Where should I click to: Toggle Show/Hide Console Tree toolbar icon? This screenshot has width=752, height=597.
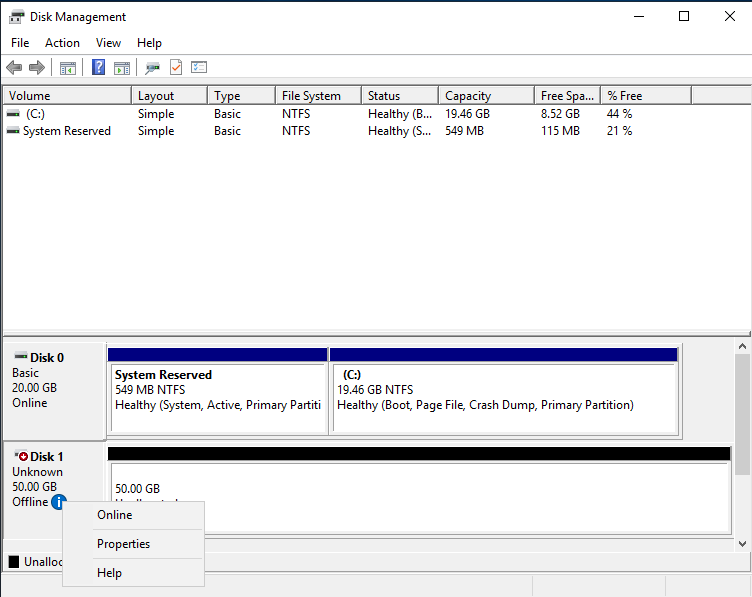click(x=68, y=68)
